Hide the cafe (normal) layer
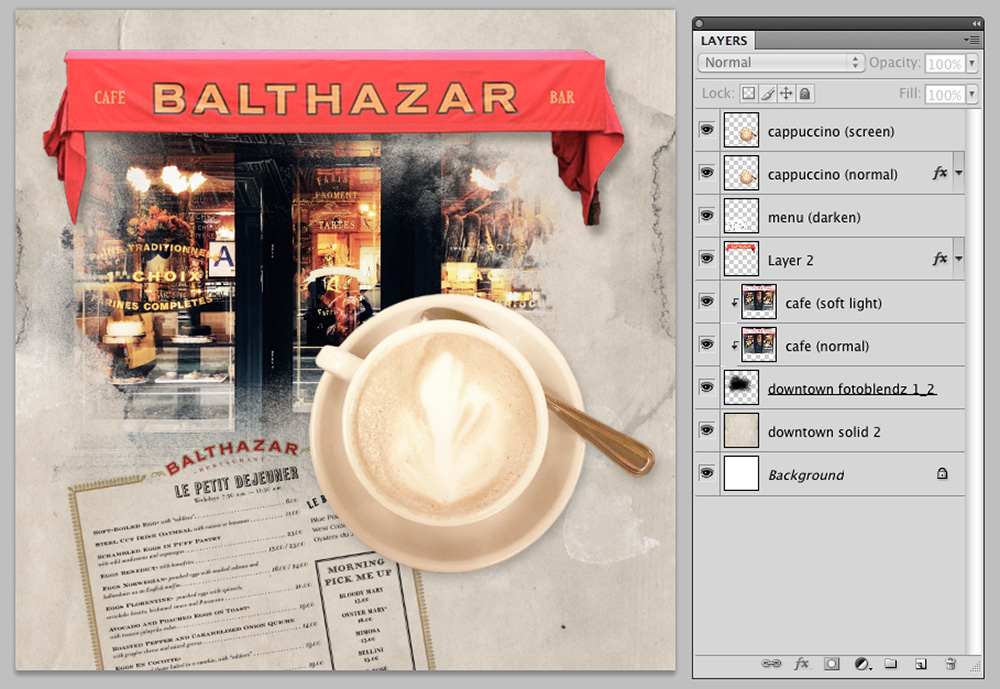Image resolution: width=1000 pixels, height=689 pixels. (x=707, y=344)
